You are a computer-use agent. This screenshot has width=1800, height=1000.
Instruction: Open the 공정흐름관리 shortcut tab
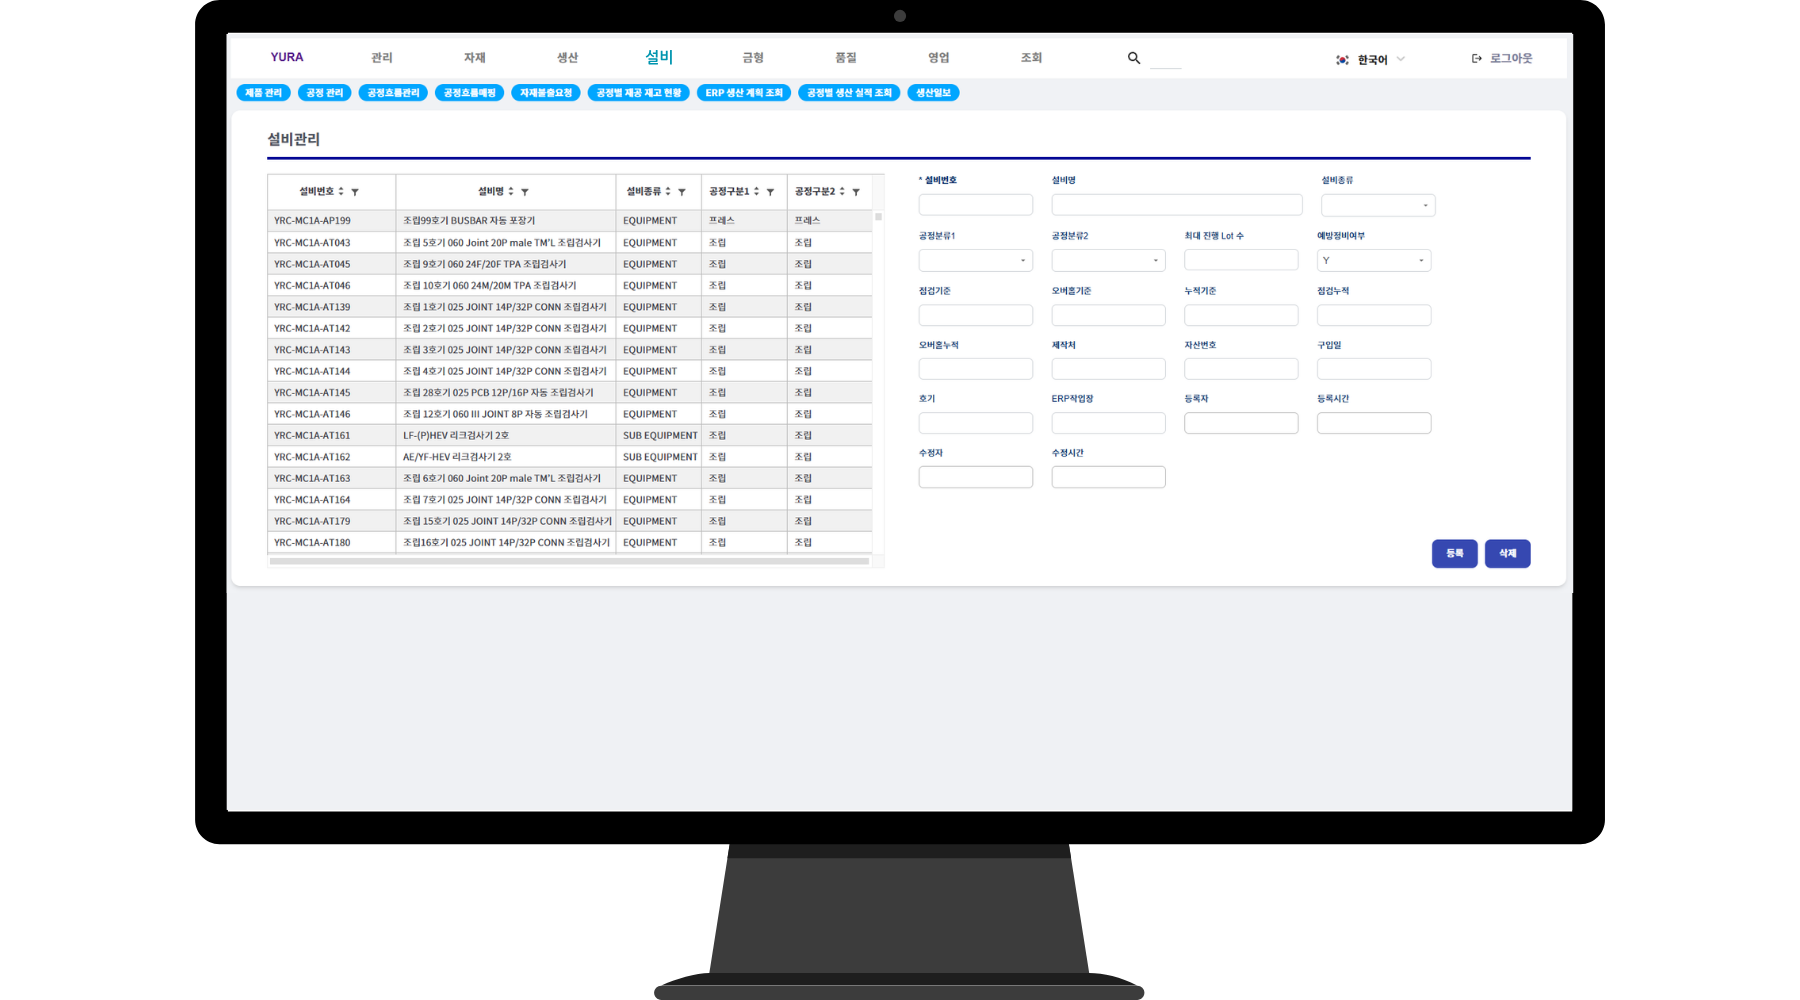(x=393, y=93)
